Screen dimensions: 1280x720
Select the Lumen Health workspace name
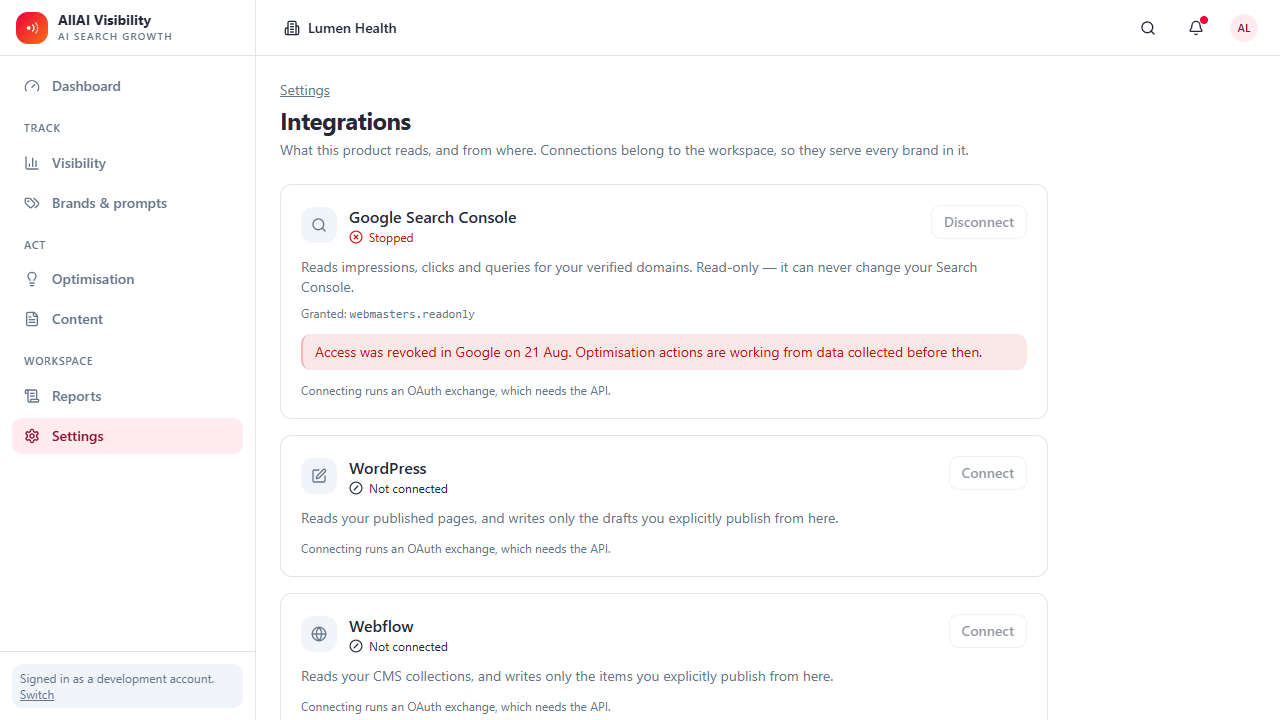[352, 28]
